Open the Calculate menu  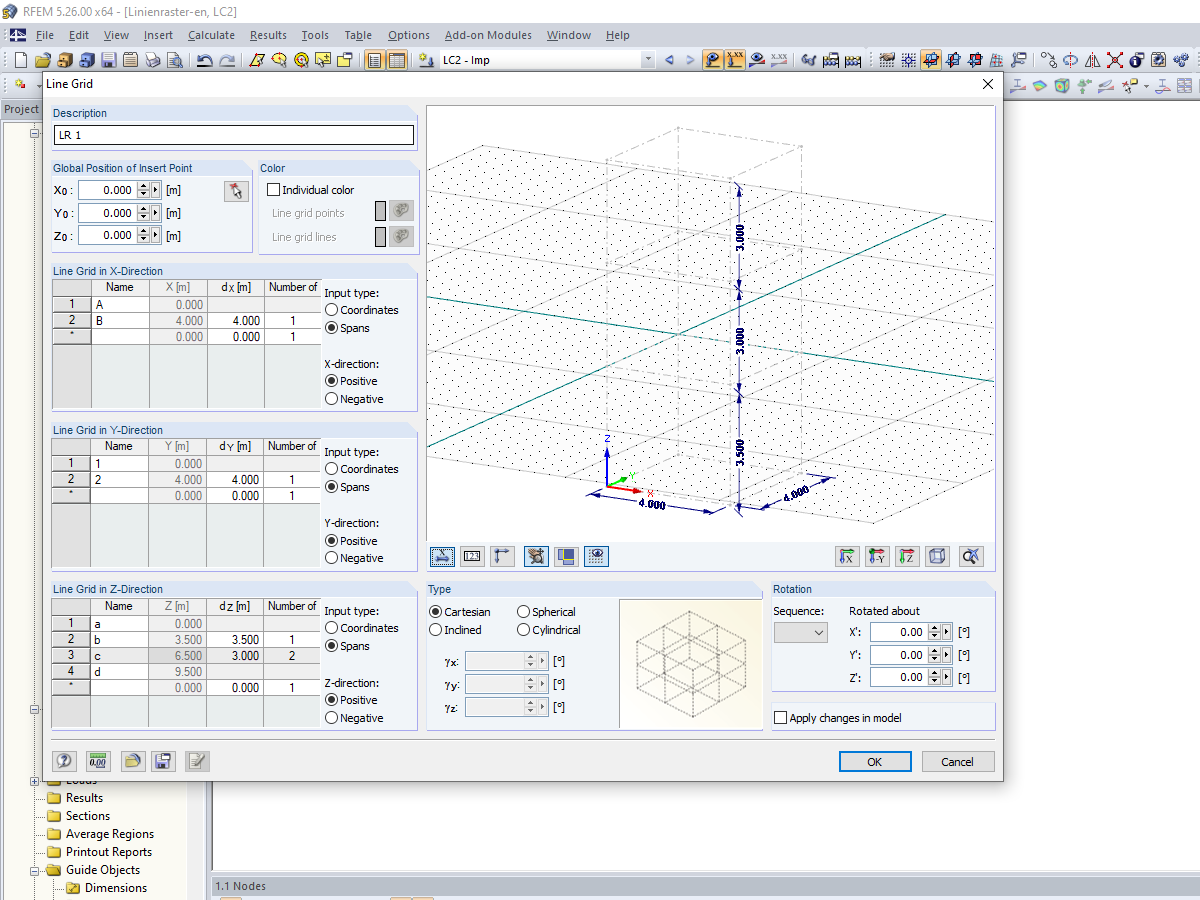coord(211,35)
